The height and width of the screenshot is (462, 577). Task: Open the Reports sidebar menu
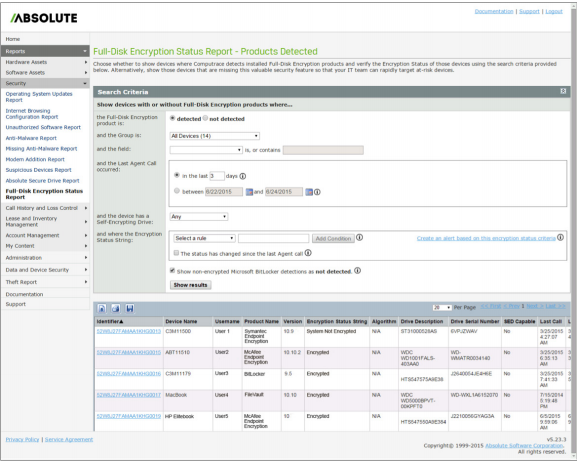coord(45,51)
